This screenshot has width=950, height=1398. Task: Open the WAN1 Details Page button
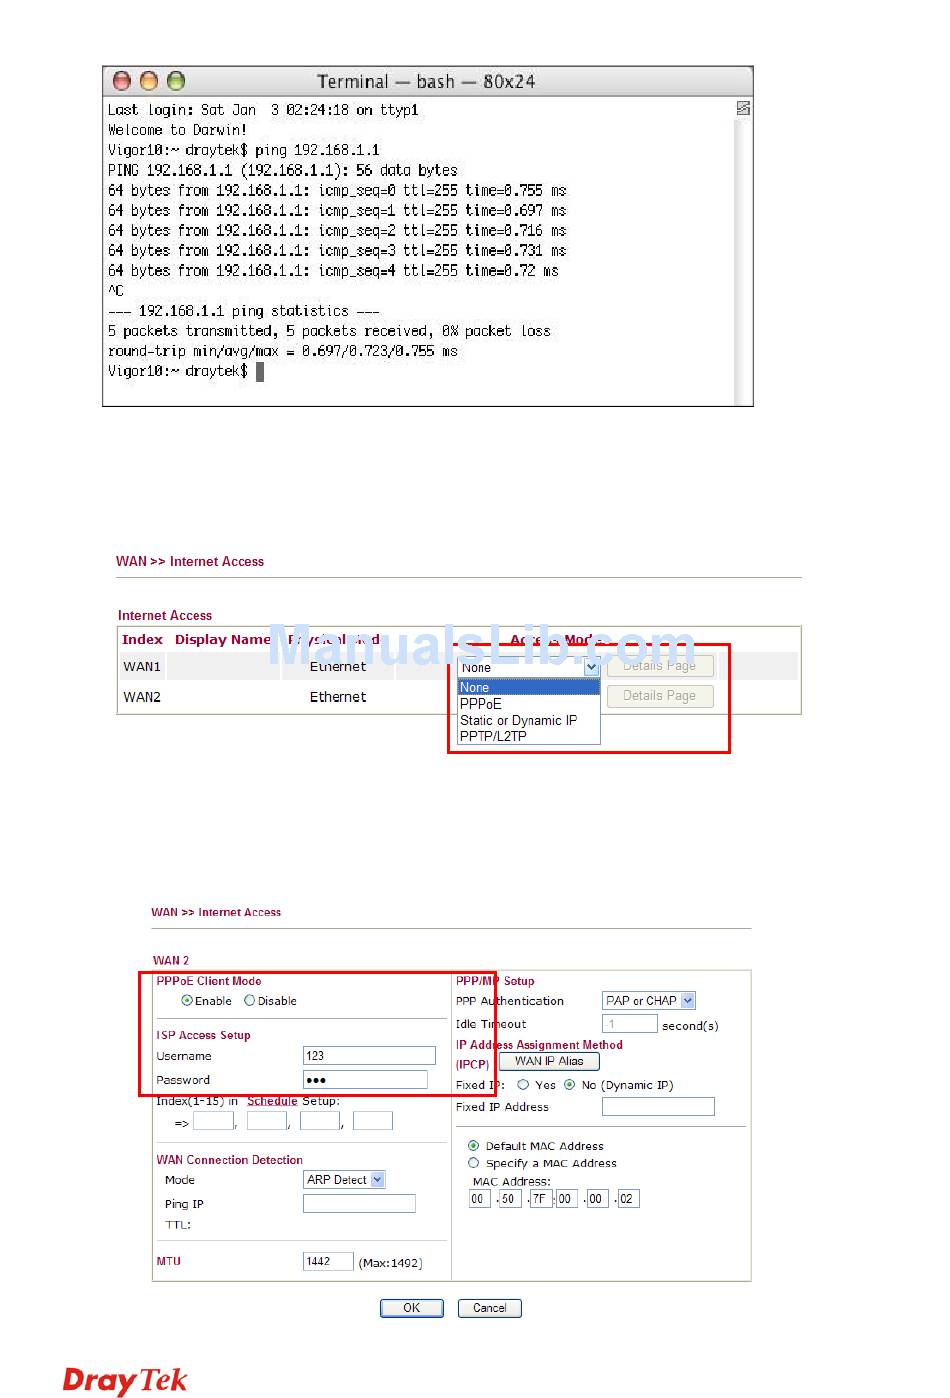(660, 666)
